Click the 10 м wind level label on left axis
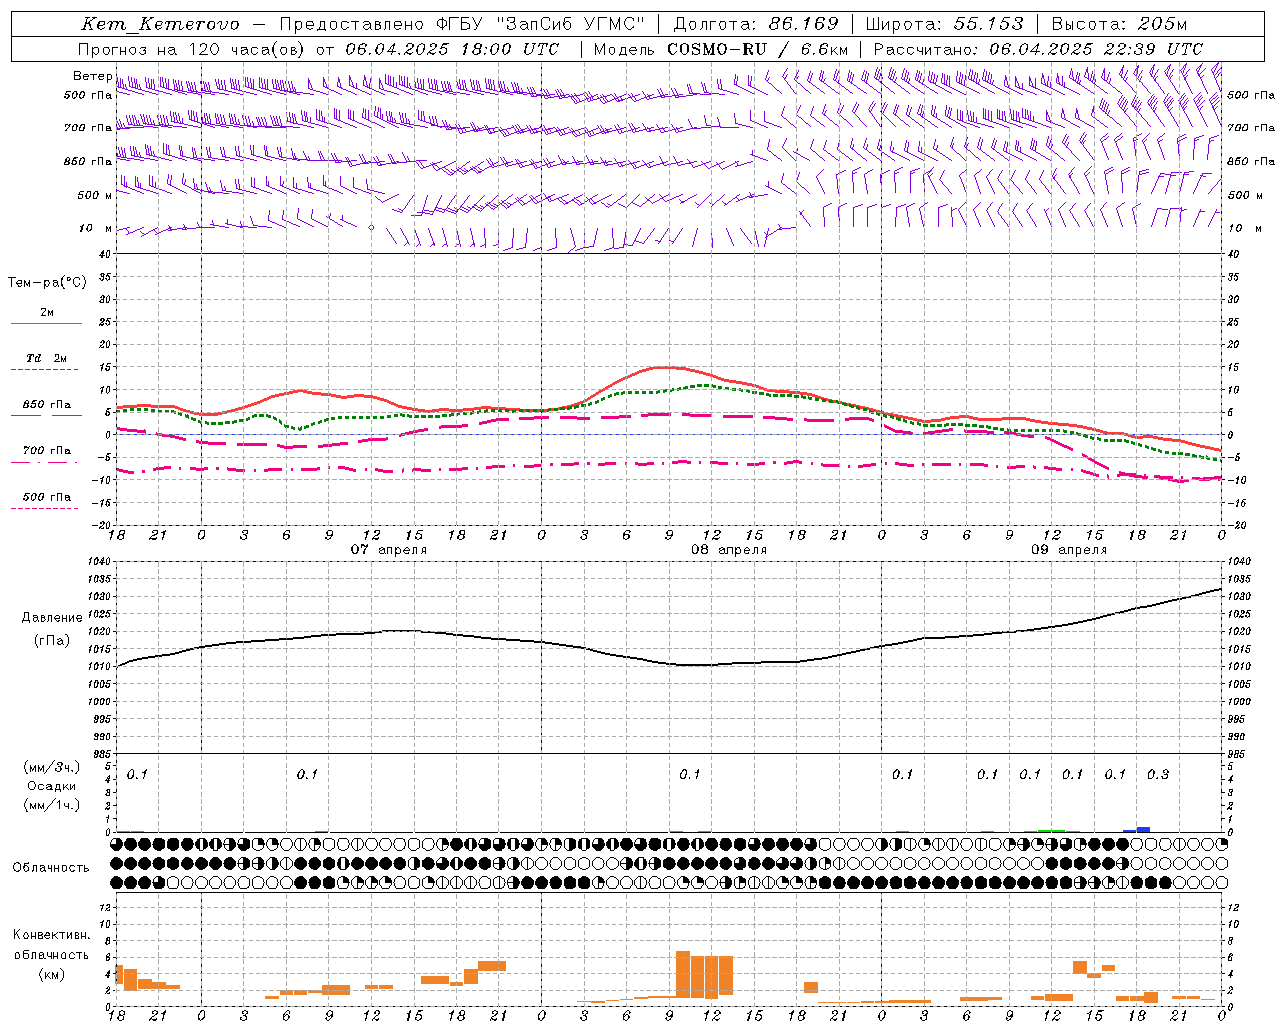Image resolution: width=1280 pixels, height=1024 pixels. pyautogui.click(x=95, y=228)
